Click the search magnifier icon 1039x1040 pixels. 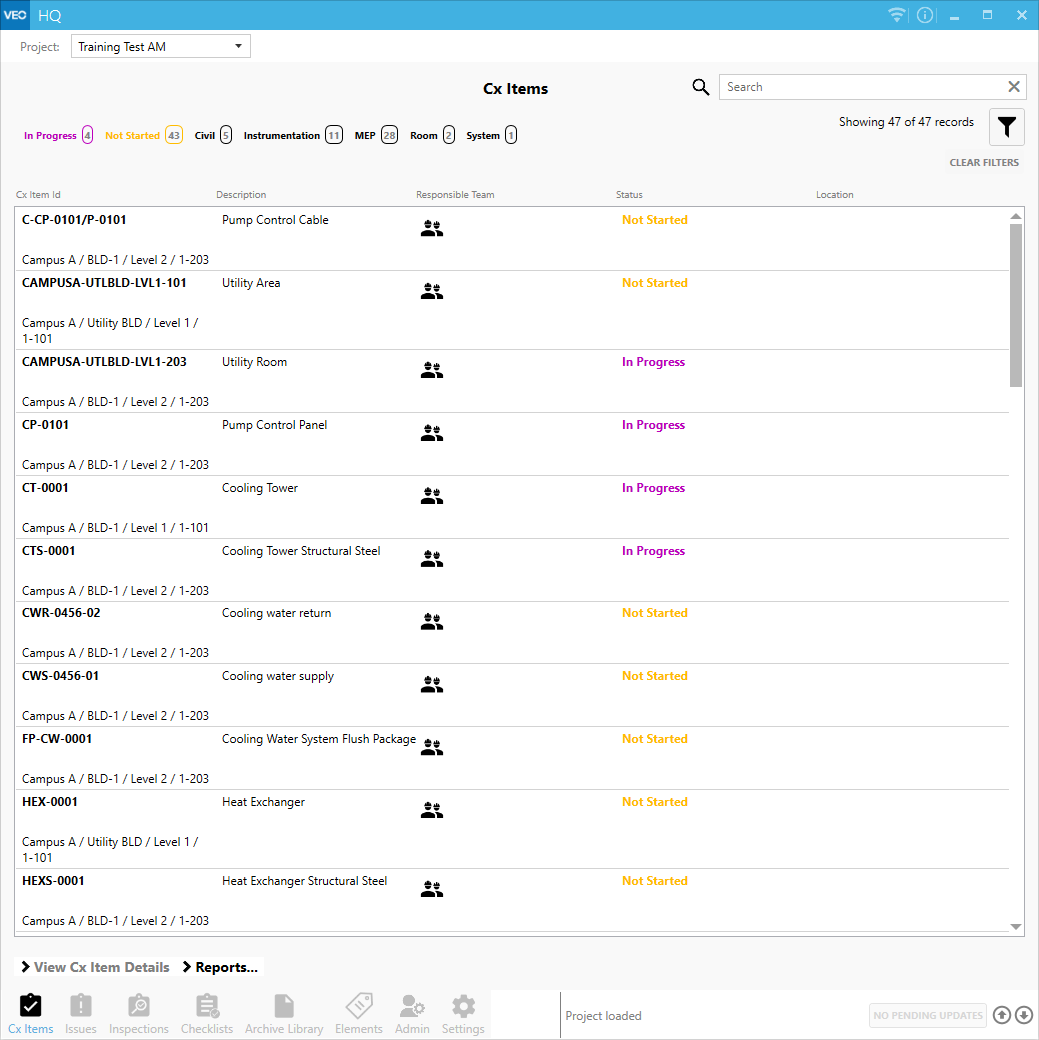701,87
